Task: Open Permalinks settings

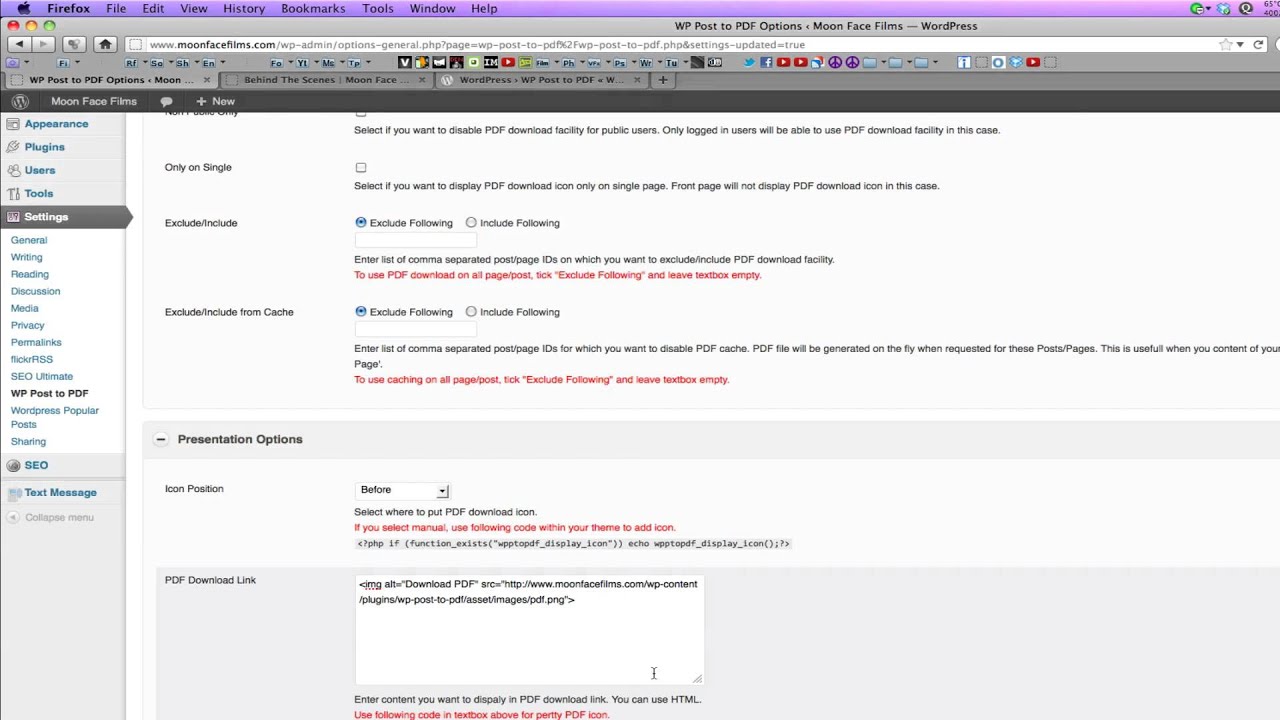Action: tap(36, 342)
